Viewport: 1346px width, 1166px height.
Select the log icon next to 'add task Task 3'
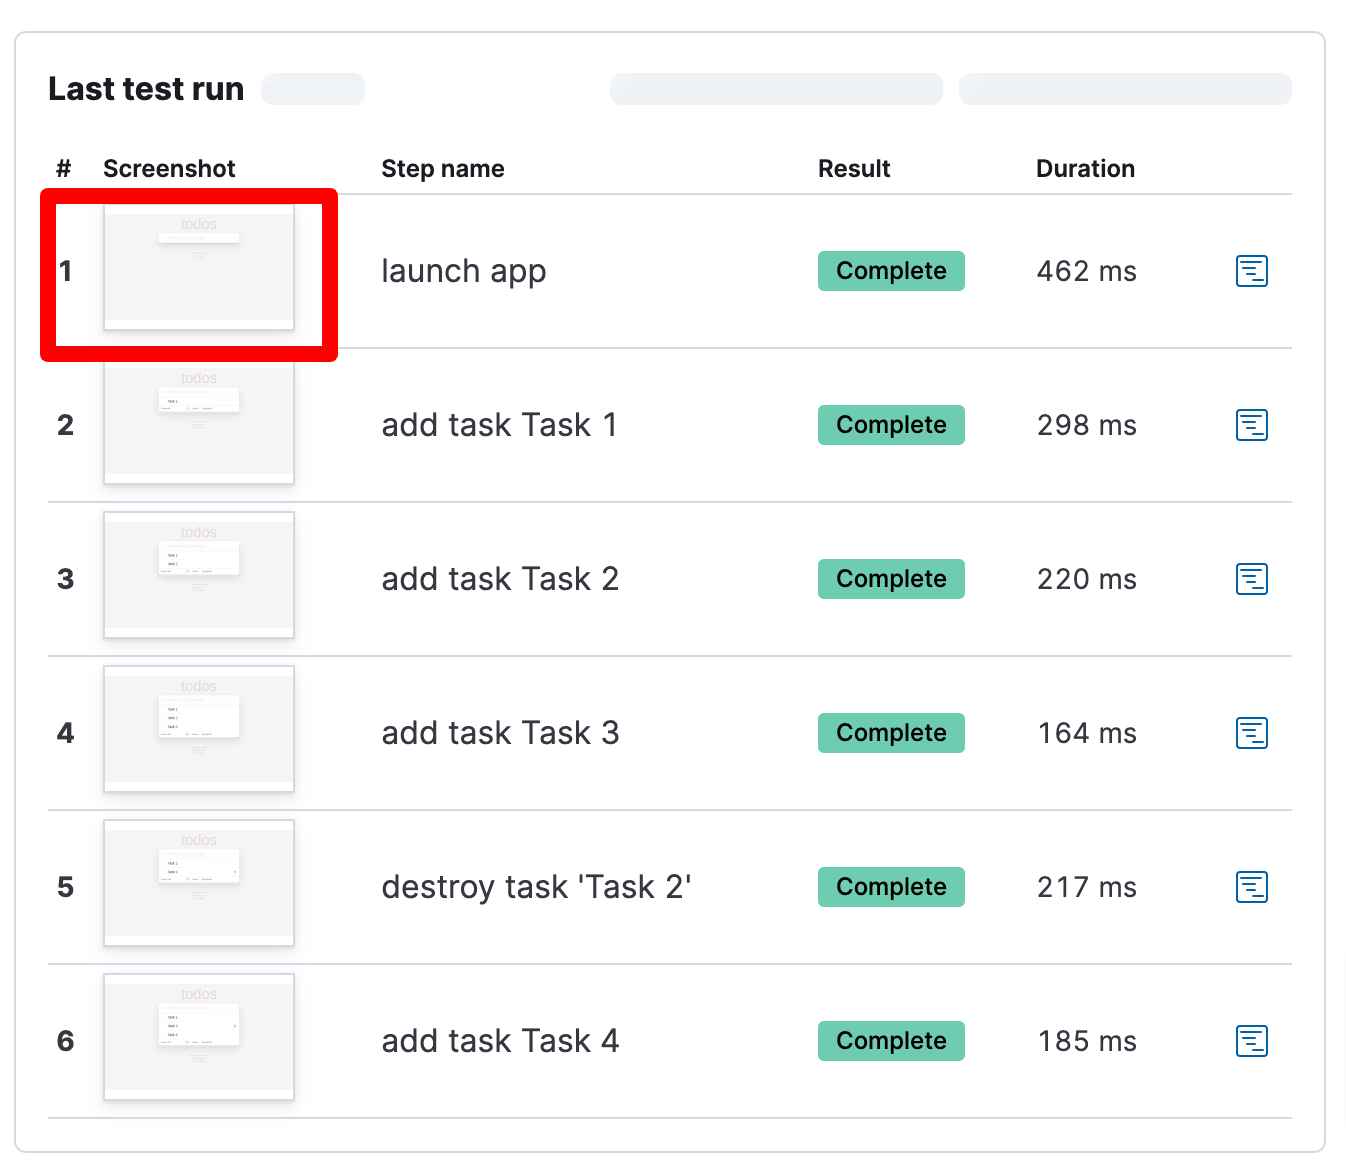1251,732
